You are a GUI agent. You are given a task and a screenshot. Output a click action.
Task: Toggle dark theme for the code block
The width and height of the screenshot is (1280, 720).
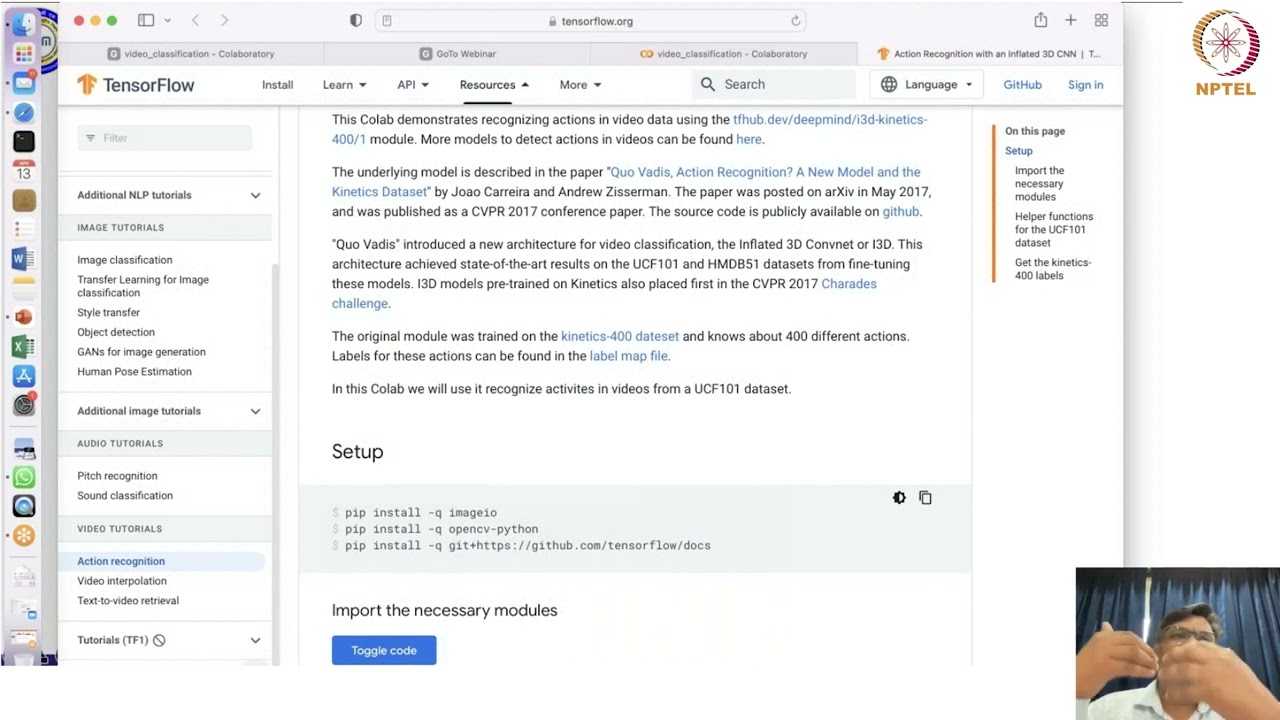click(x=899, y=498)
